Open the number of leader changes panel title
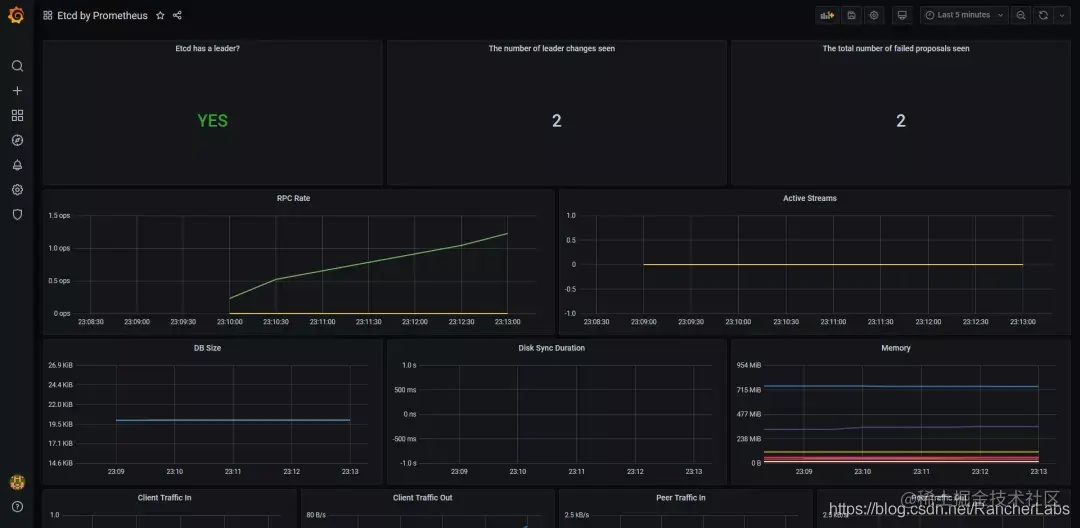 552,49
